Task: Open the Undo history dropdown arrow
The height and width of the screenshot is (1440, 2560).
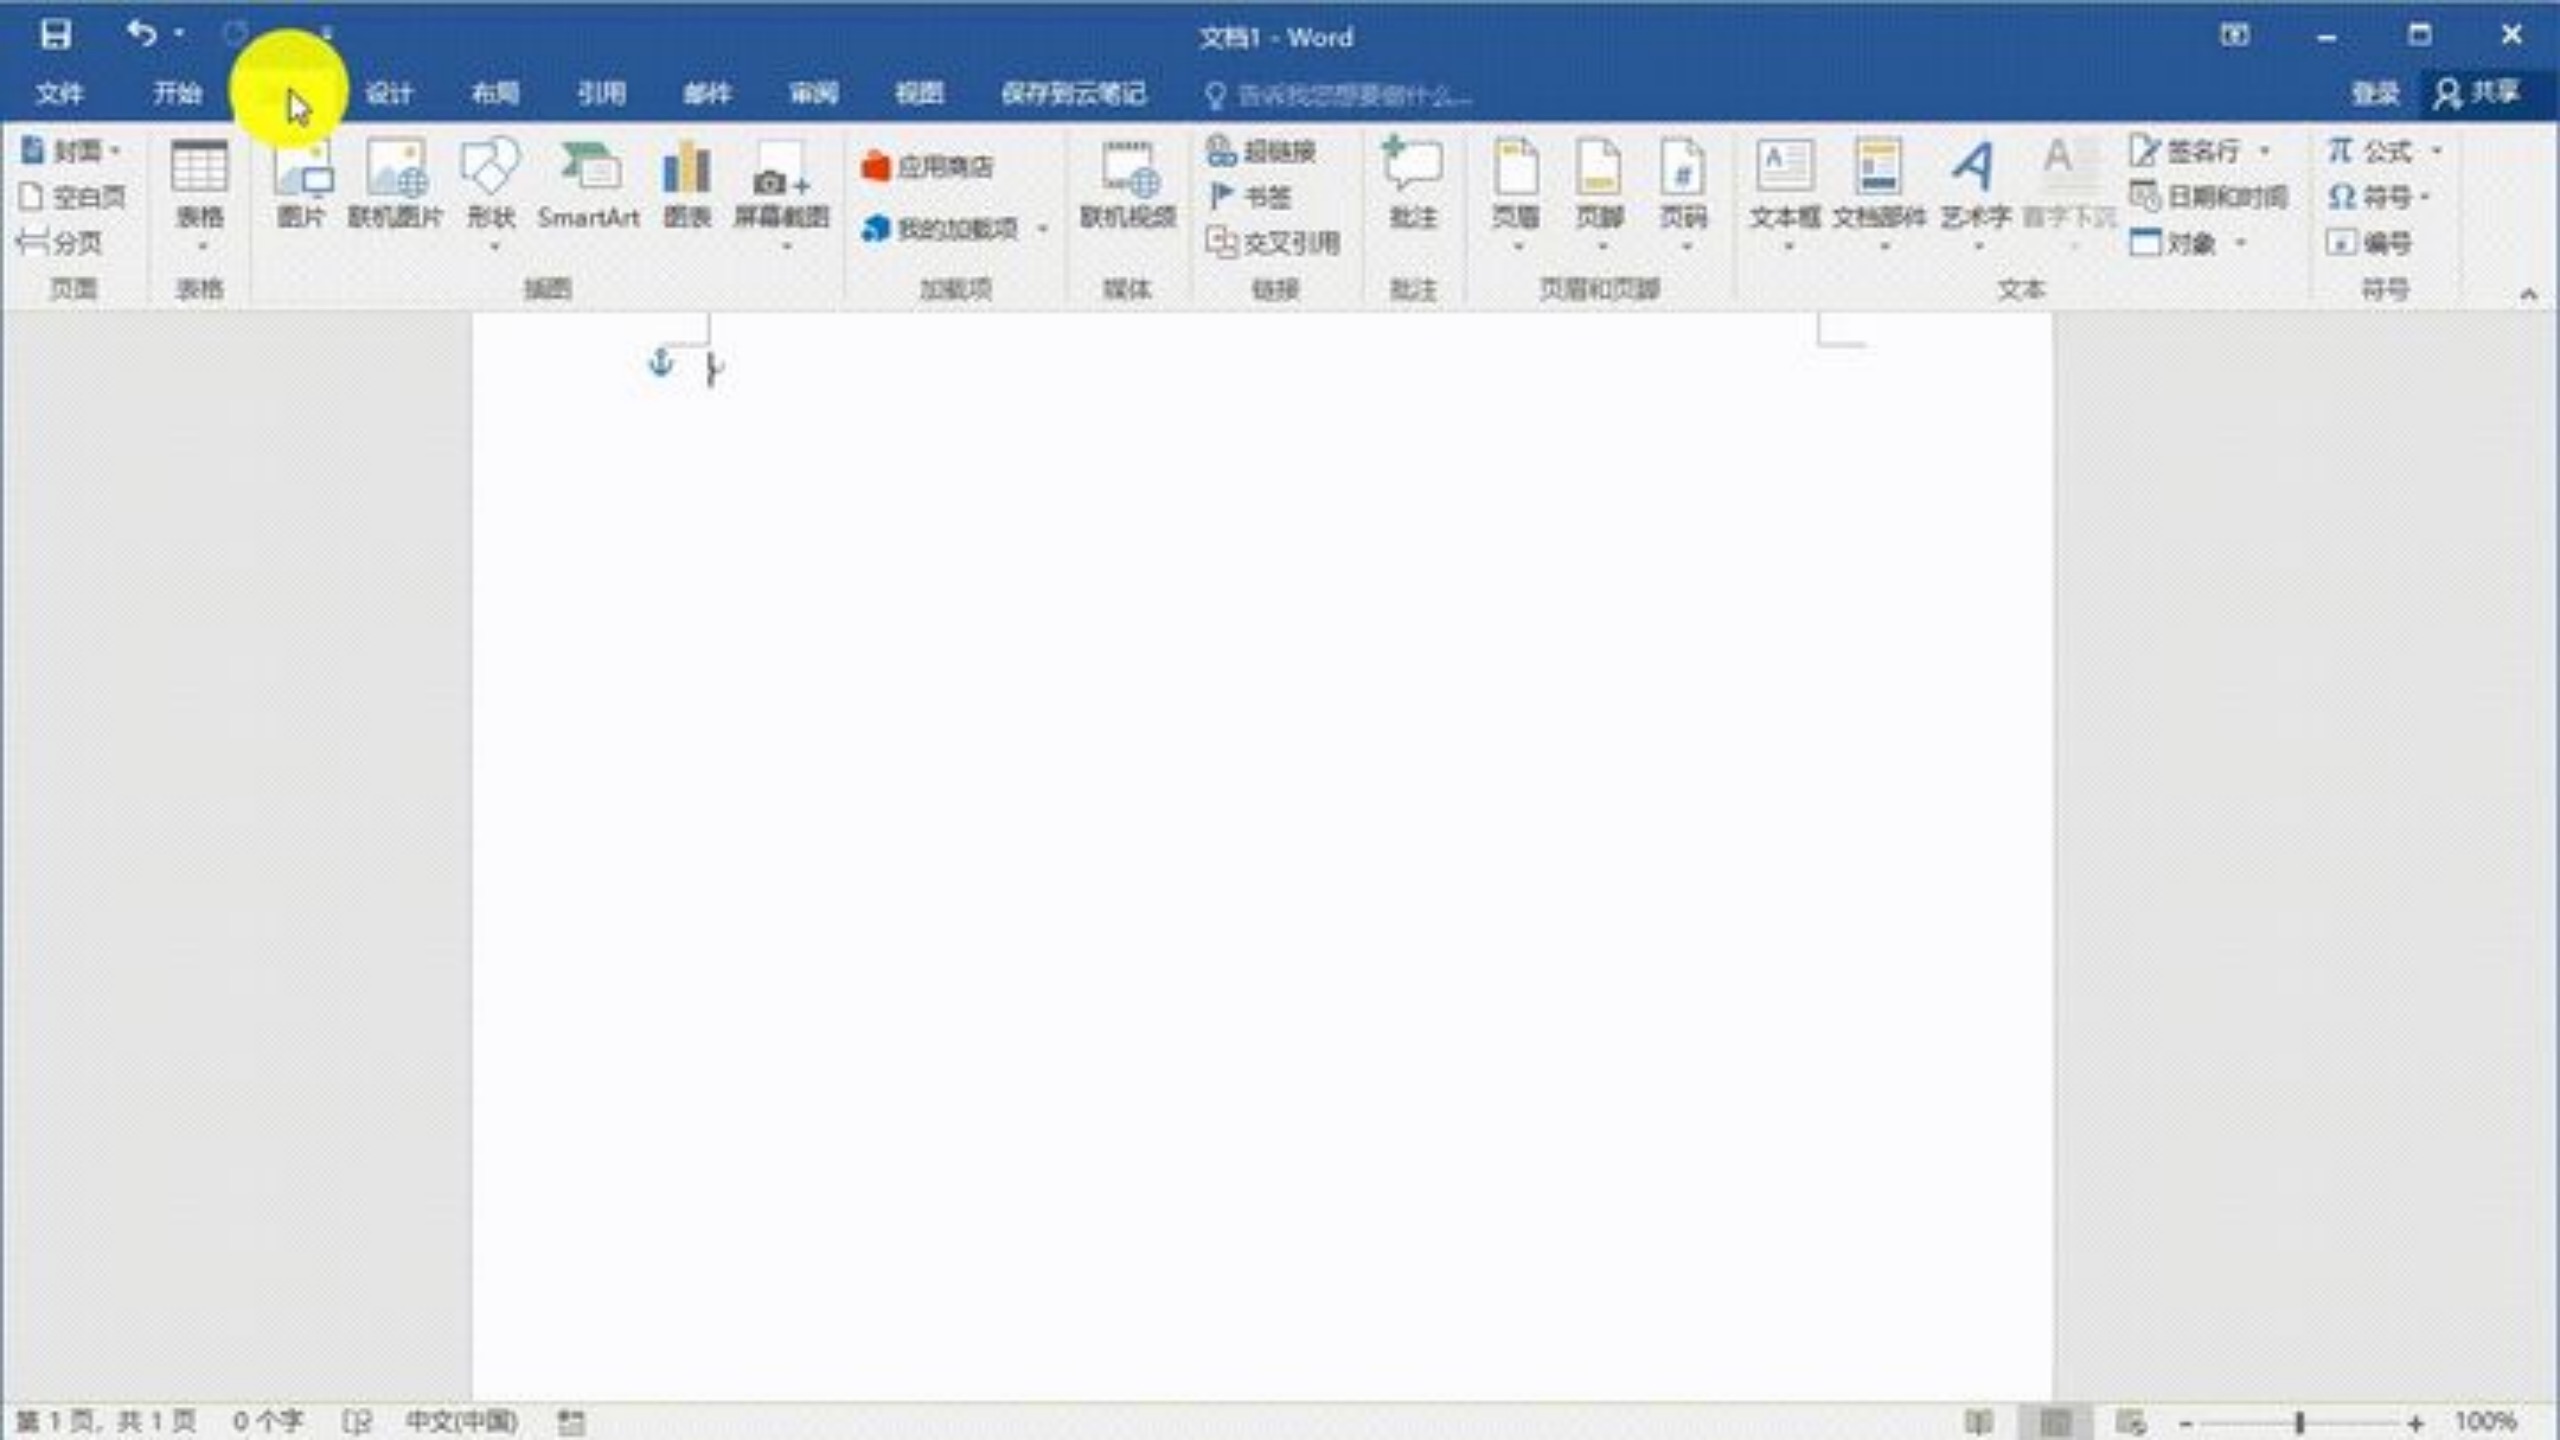Action: pyautogui.click(x=179, y=34)
